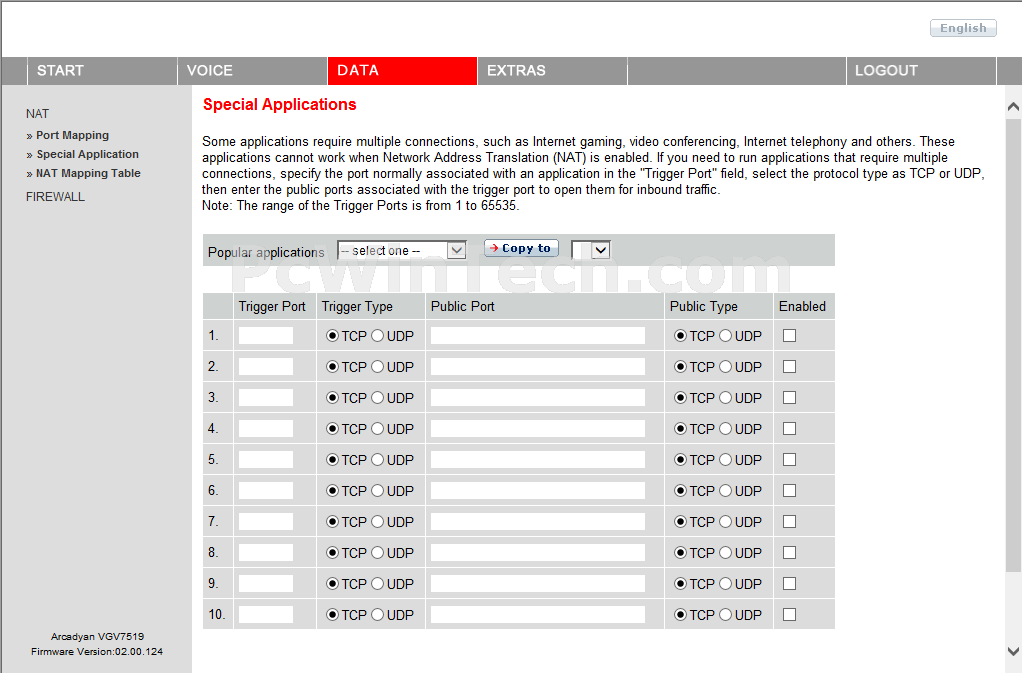1022x673 pixels.
Task: Enable row 9 checkbox
Action: click(789, 584)
